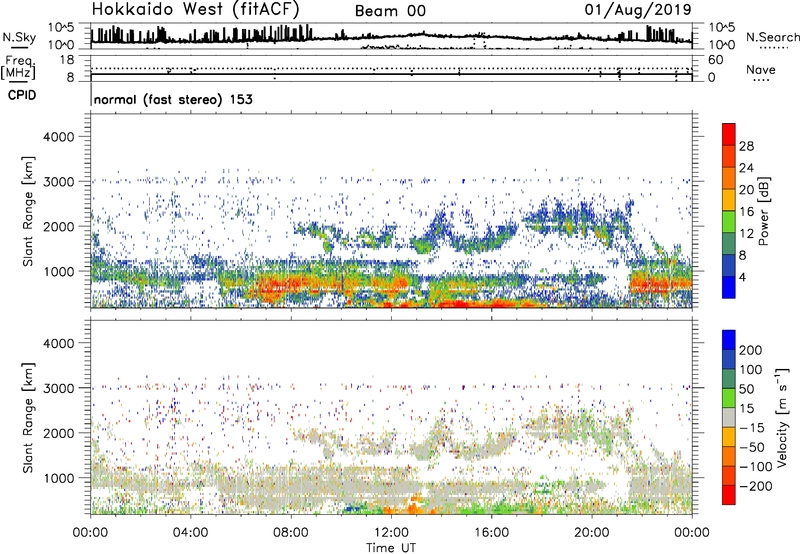Viewport: 800px width, 554px height.
Task: Click the "12:00" time axis label
Action: click(391, 533)
